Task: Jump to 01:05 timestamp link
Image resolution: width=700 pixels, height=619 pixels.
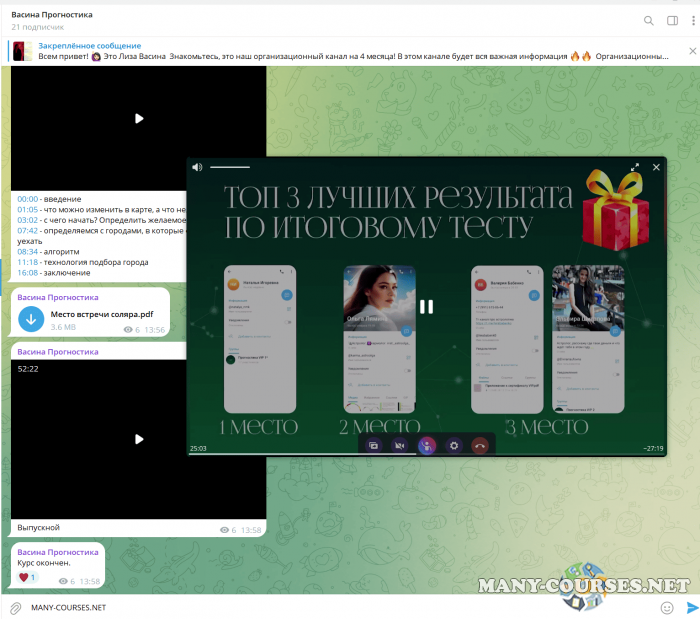Action: point(27,209)
